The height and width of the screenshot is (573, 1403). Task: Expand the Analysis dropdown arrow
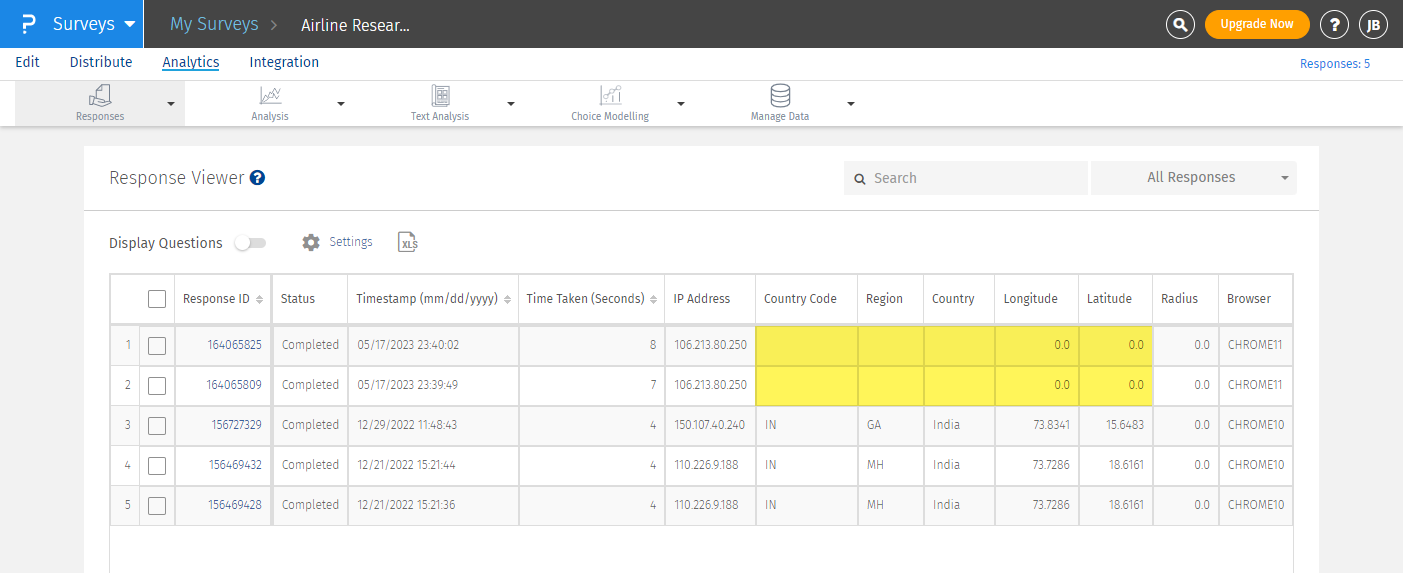[x=341, y=103]
